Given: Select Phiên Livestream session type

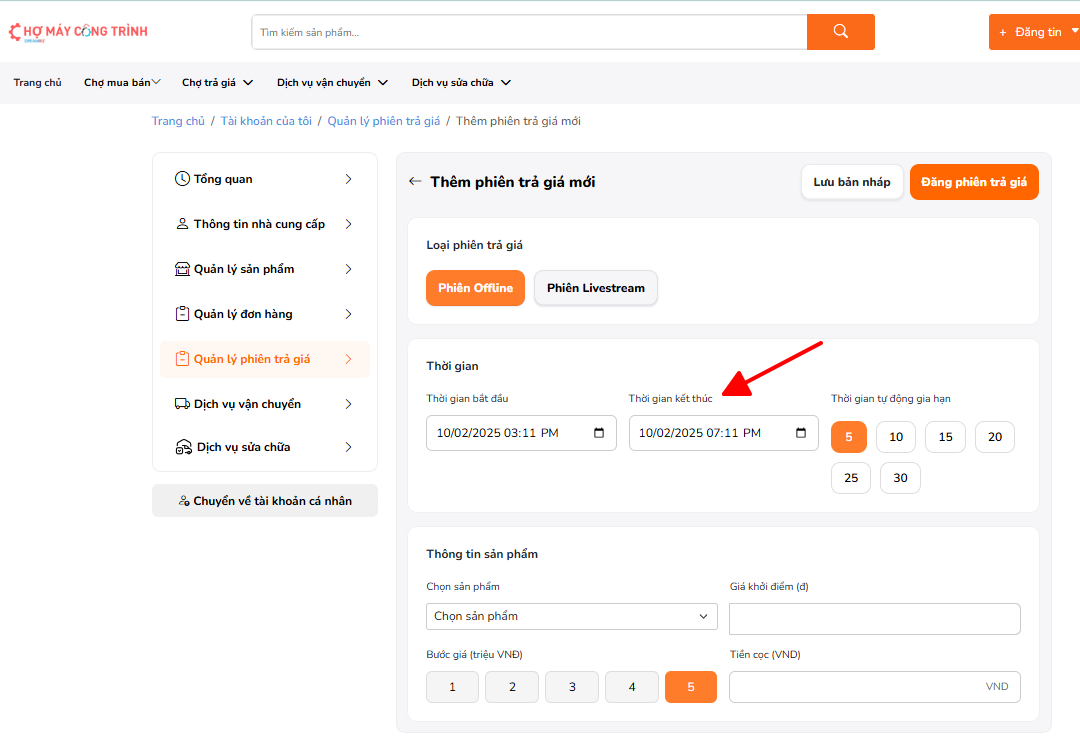Looking at the screenshot, I should 596,288.
